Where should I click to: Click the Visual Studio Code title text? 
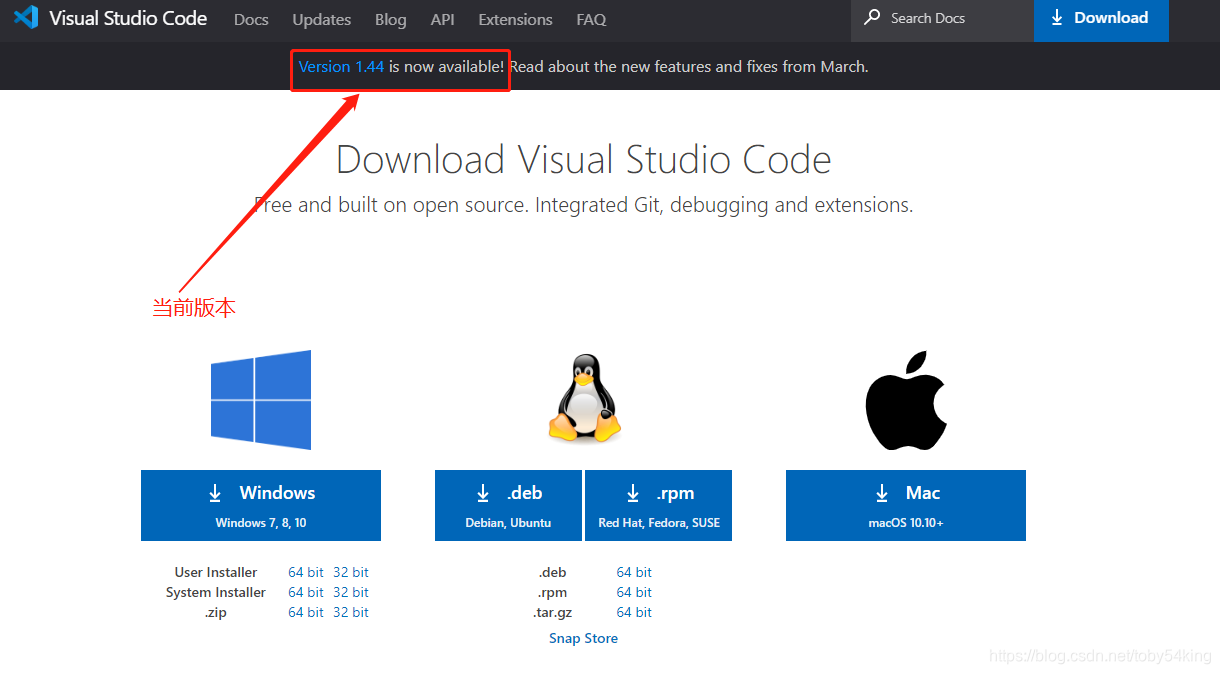click(128, 18)
